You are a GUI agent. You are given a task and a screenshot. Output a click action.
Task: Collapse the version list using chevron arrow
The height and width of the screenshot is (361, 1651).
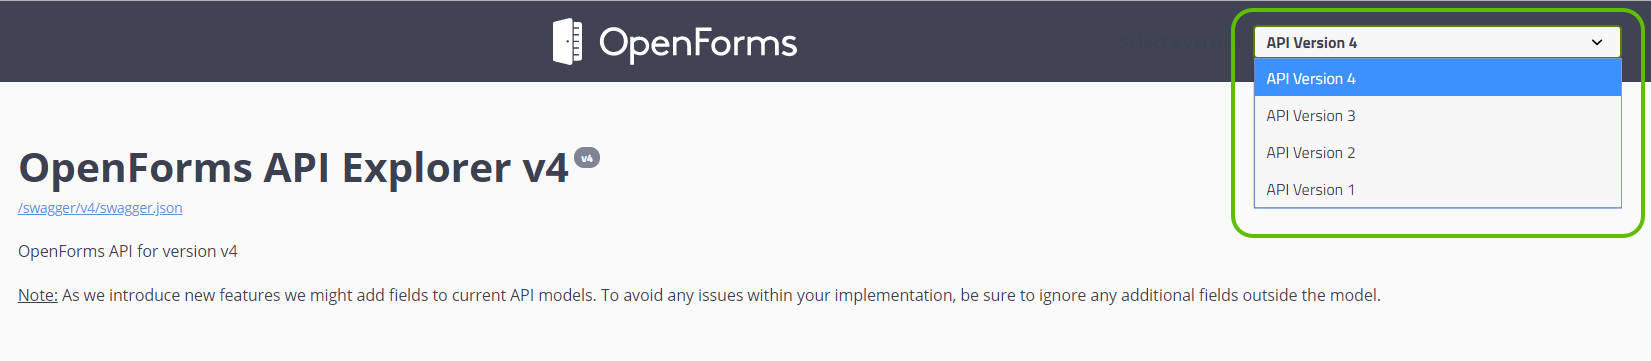coord(1597,42)
